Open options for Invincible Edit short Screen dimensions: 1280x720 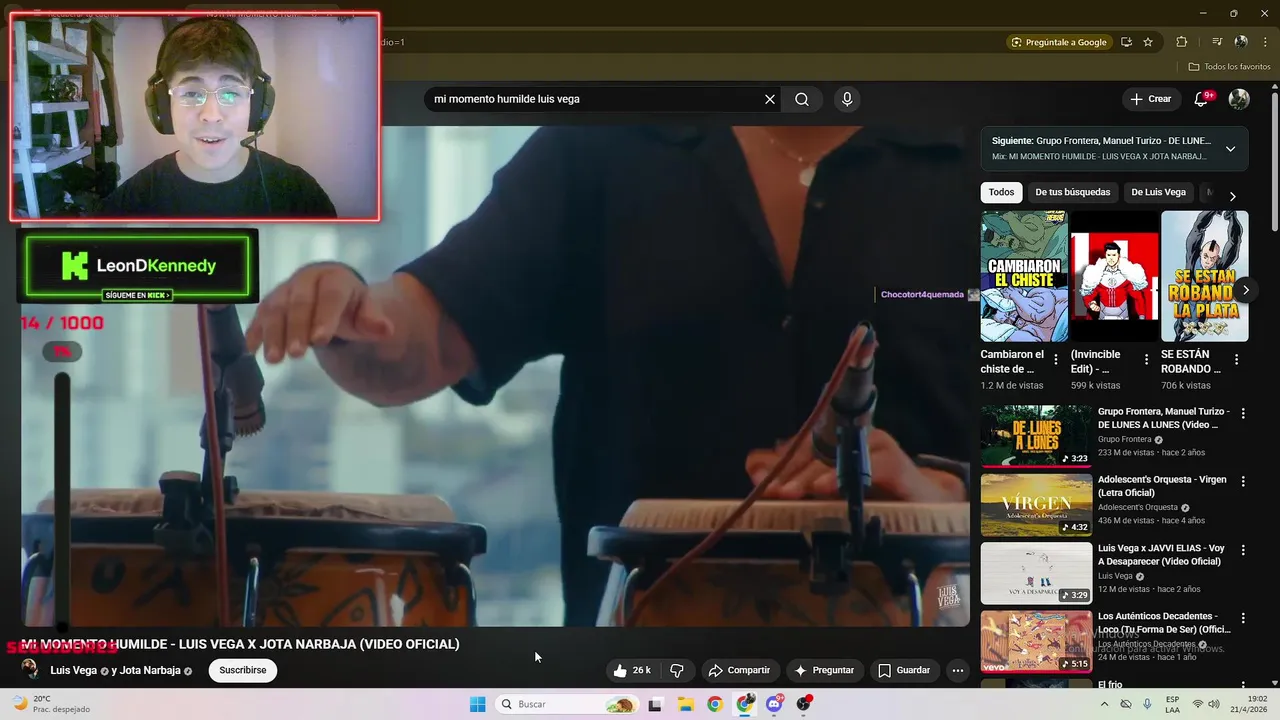click(1146, 360)
